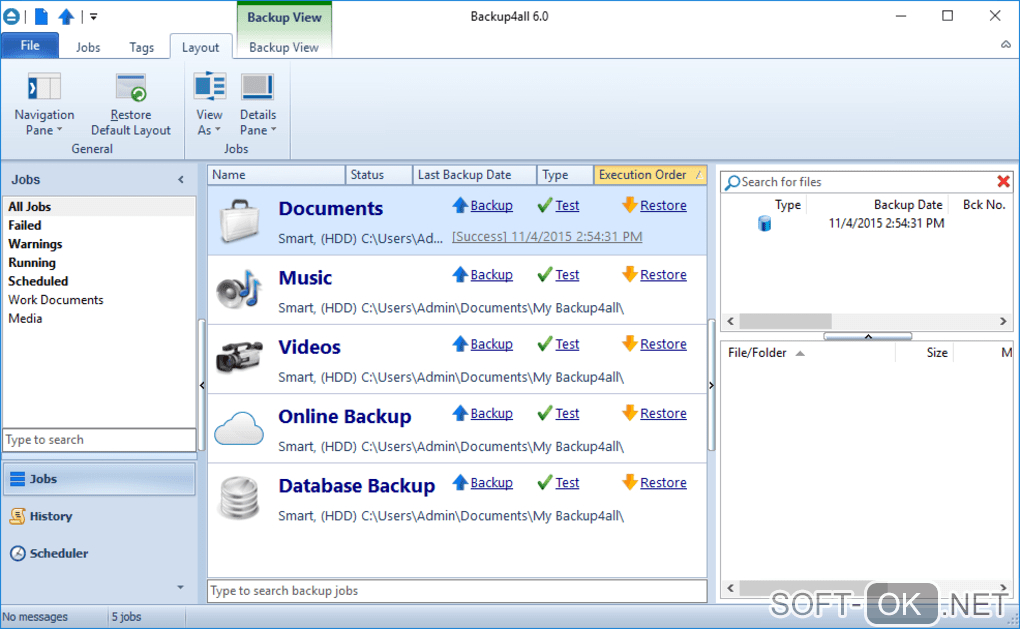This screenshot has height=629, width=1020.
Task: Select the Layout ribbon tab
Action: [x=200, y=47]
